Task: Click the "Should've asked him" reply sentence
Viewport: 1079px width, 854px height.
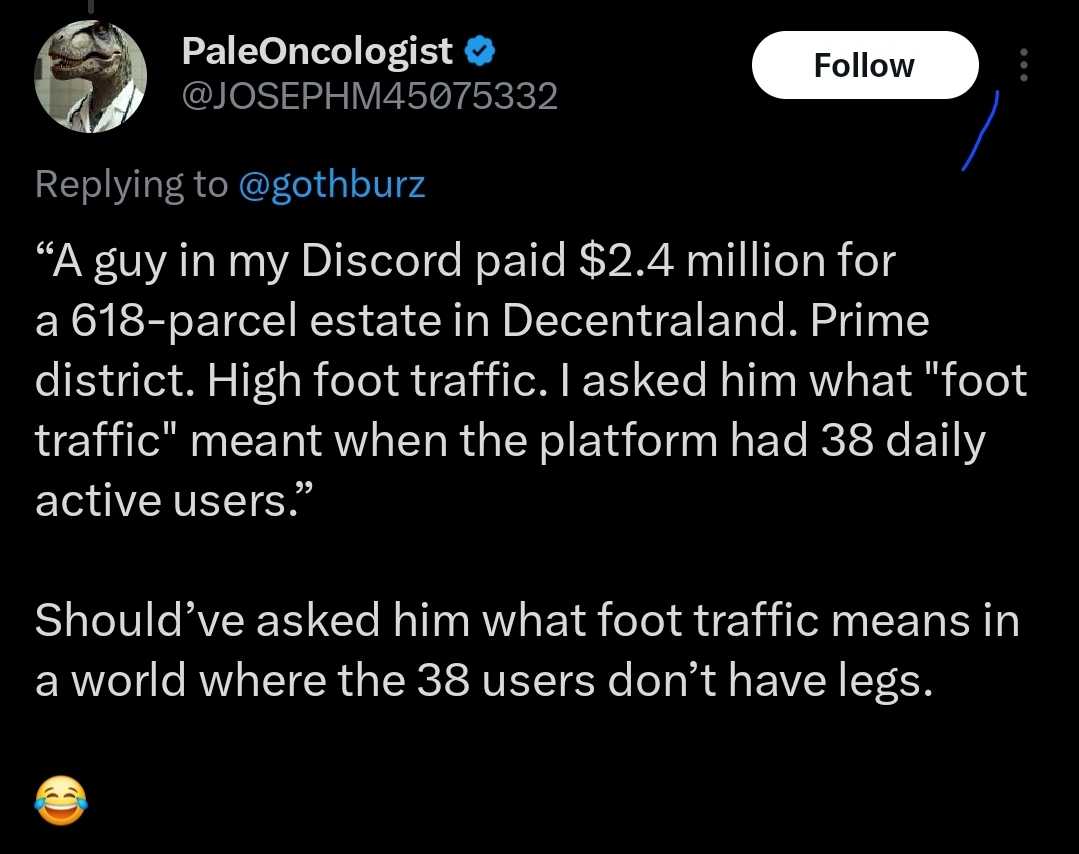Action: [252, 621]
